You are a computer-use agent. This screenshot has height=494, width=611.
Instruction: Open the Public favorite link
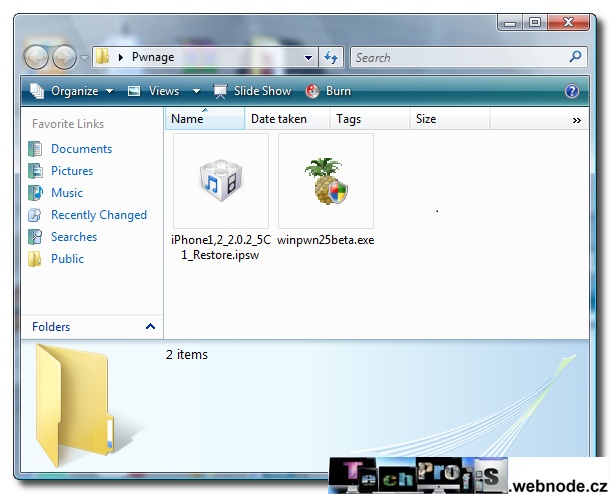[67, 259]
